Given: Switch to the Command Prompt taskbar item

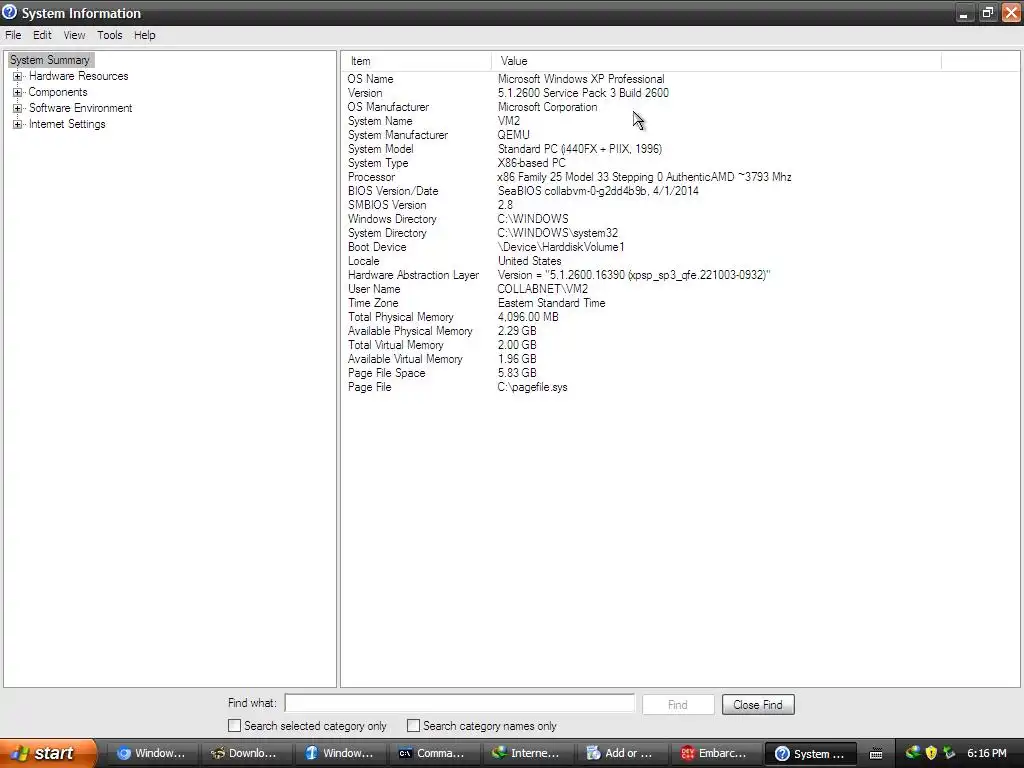Looking at the screenshot, I should 434,754.
